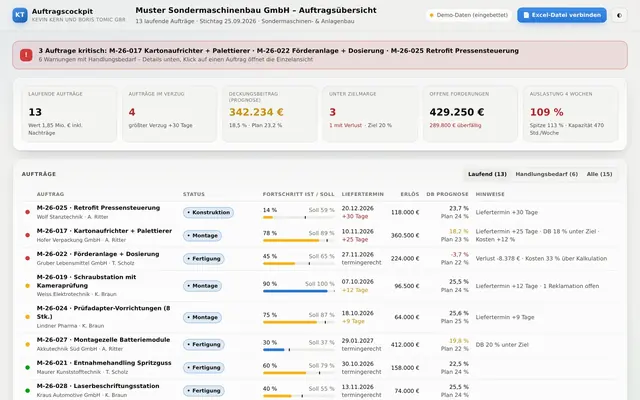Screen dimensions: 640x400
Task: Open Aufträge im Verzug KPI card
Action: 169,114
